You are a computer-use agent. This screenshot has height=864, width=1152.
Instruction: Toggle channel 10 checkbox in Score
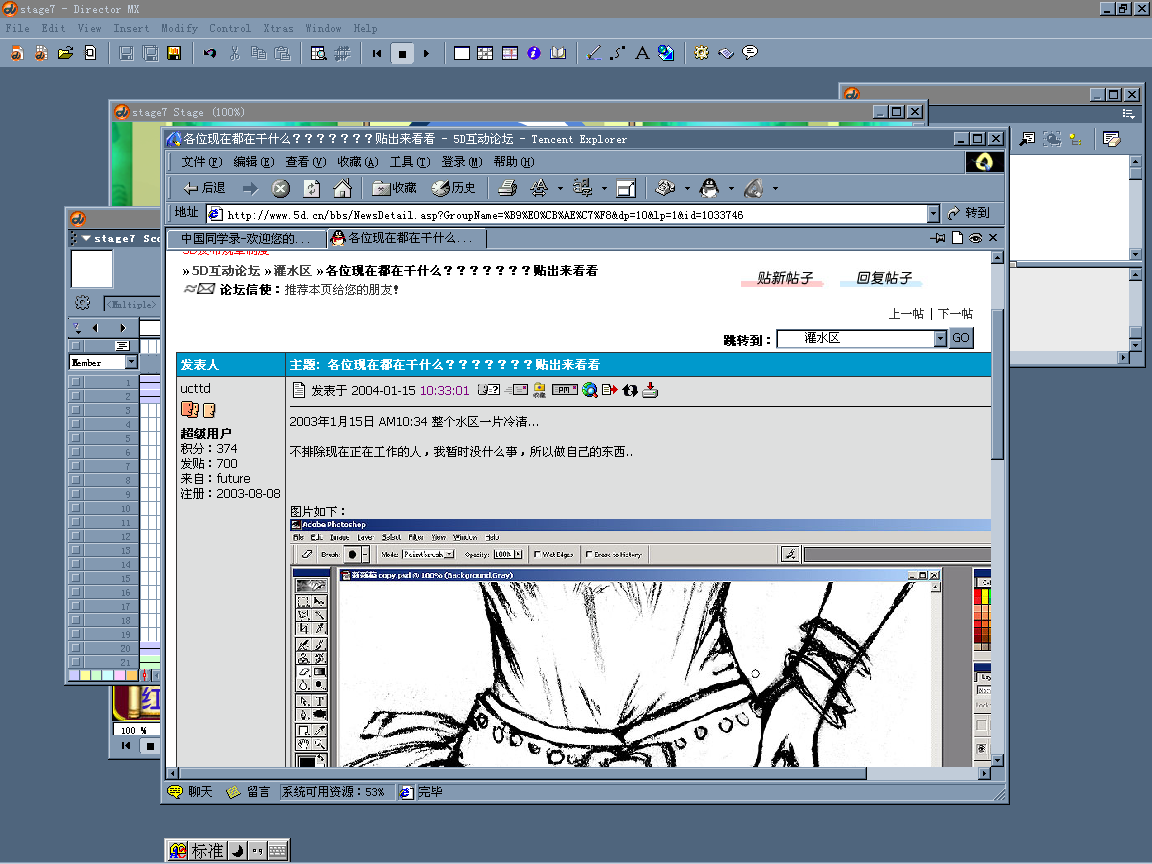[x=75, y=508]
